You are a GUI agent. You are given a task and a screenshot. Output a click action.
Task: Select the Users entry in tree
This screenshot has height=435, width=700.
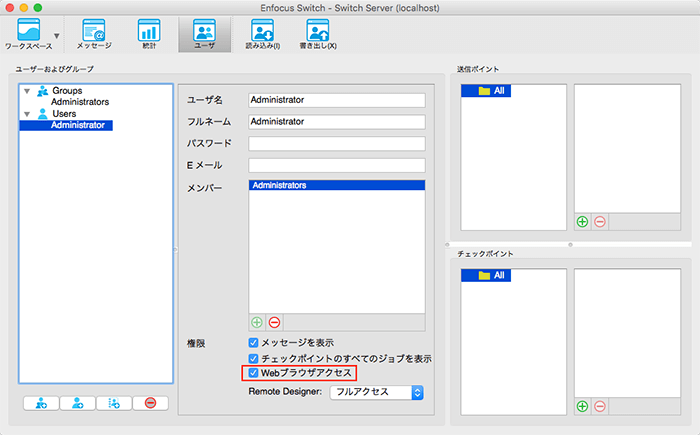64,113
